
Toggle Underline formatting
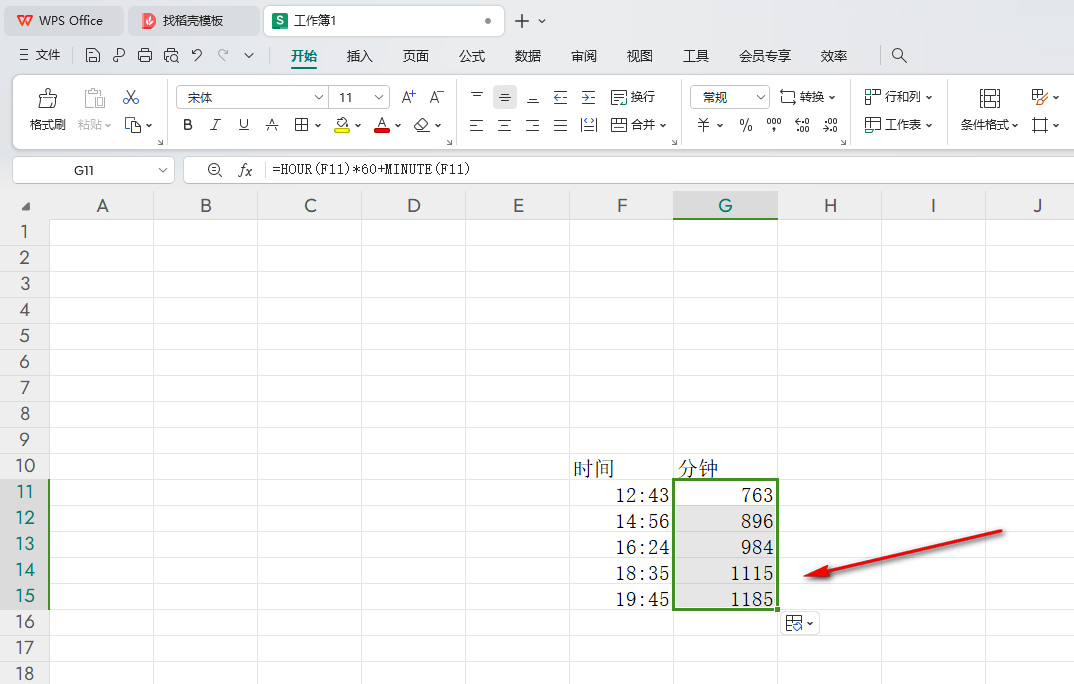[x=243, y=125]
